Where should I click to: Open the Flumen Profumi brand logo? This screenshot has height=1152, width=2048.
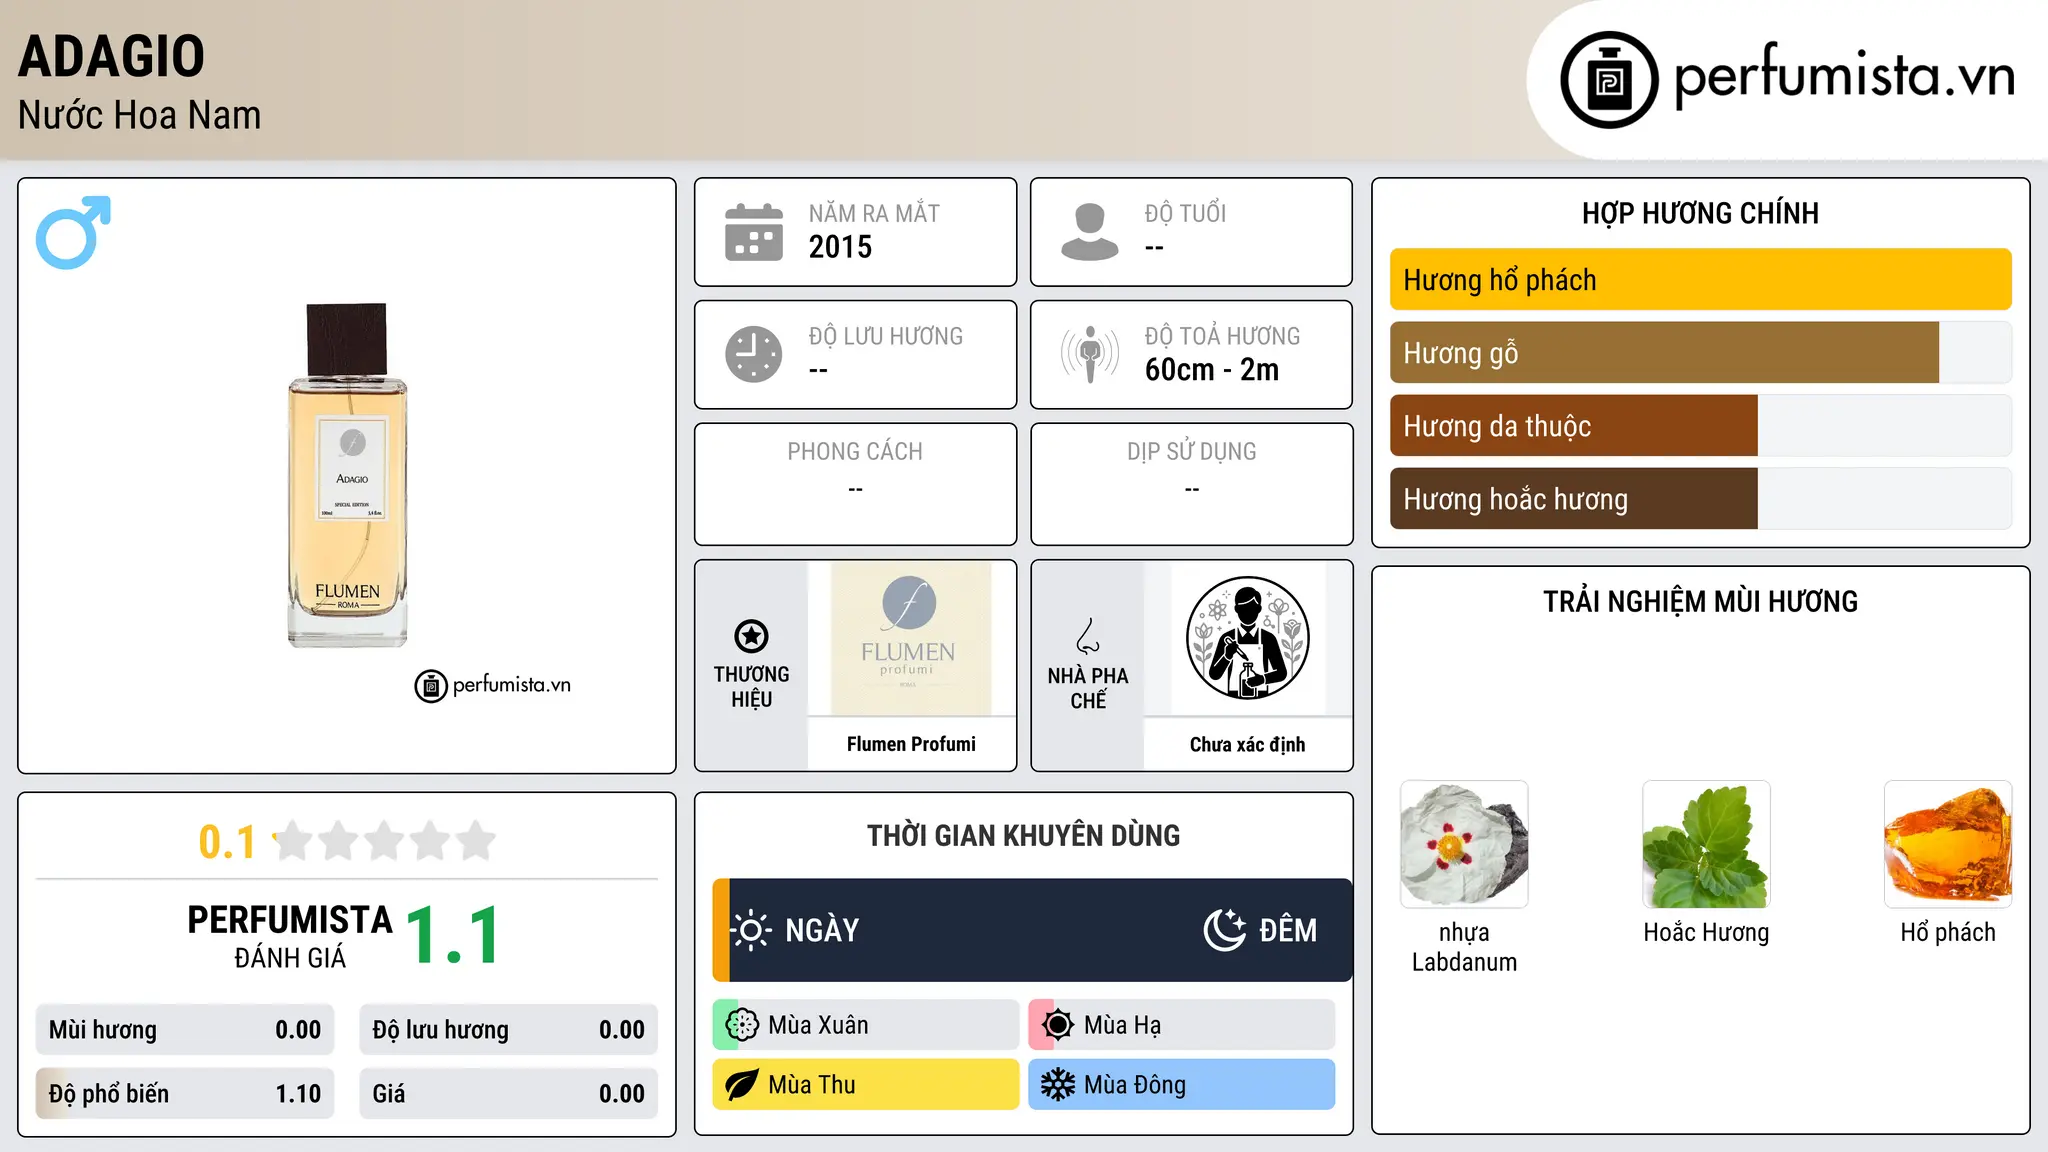click(x=909, y=638)
